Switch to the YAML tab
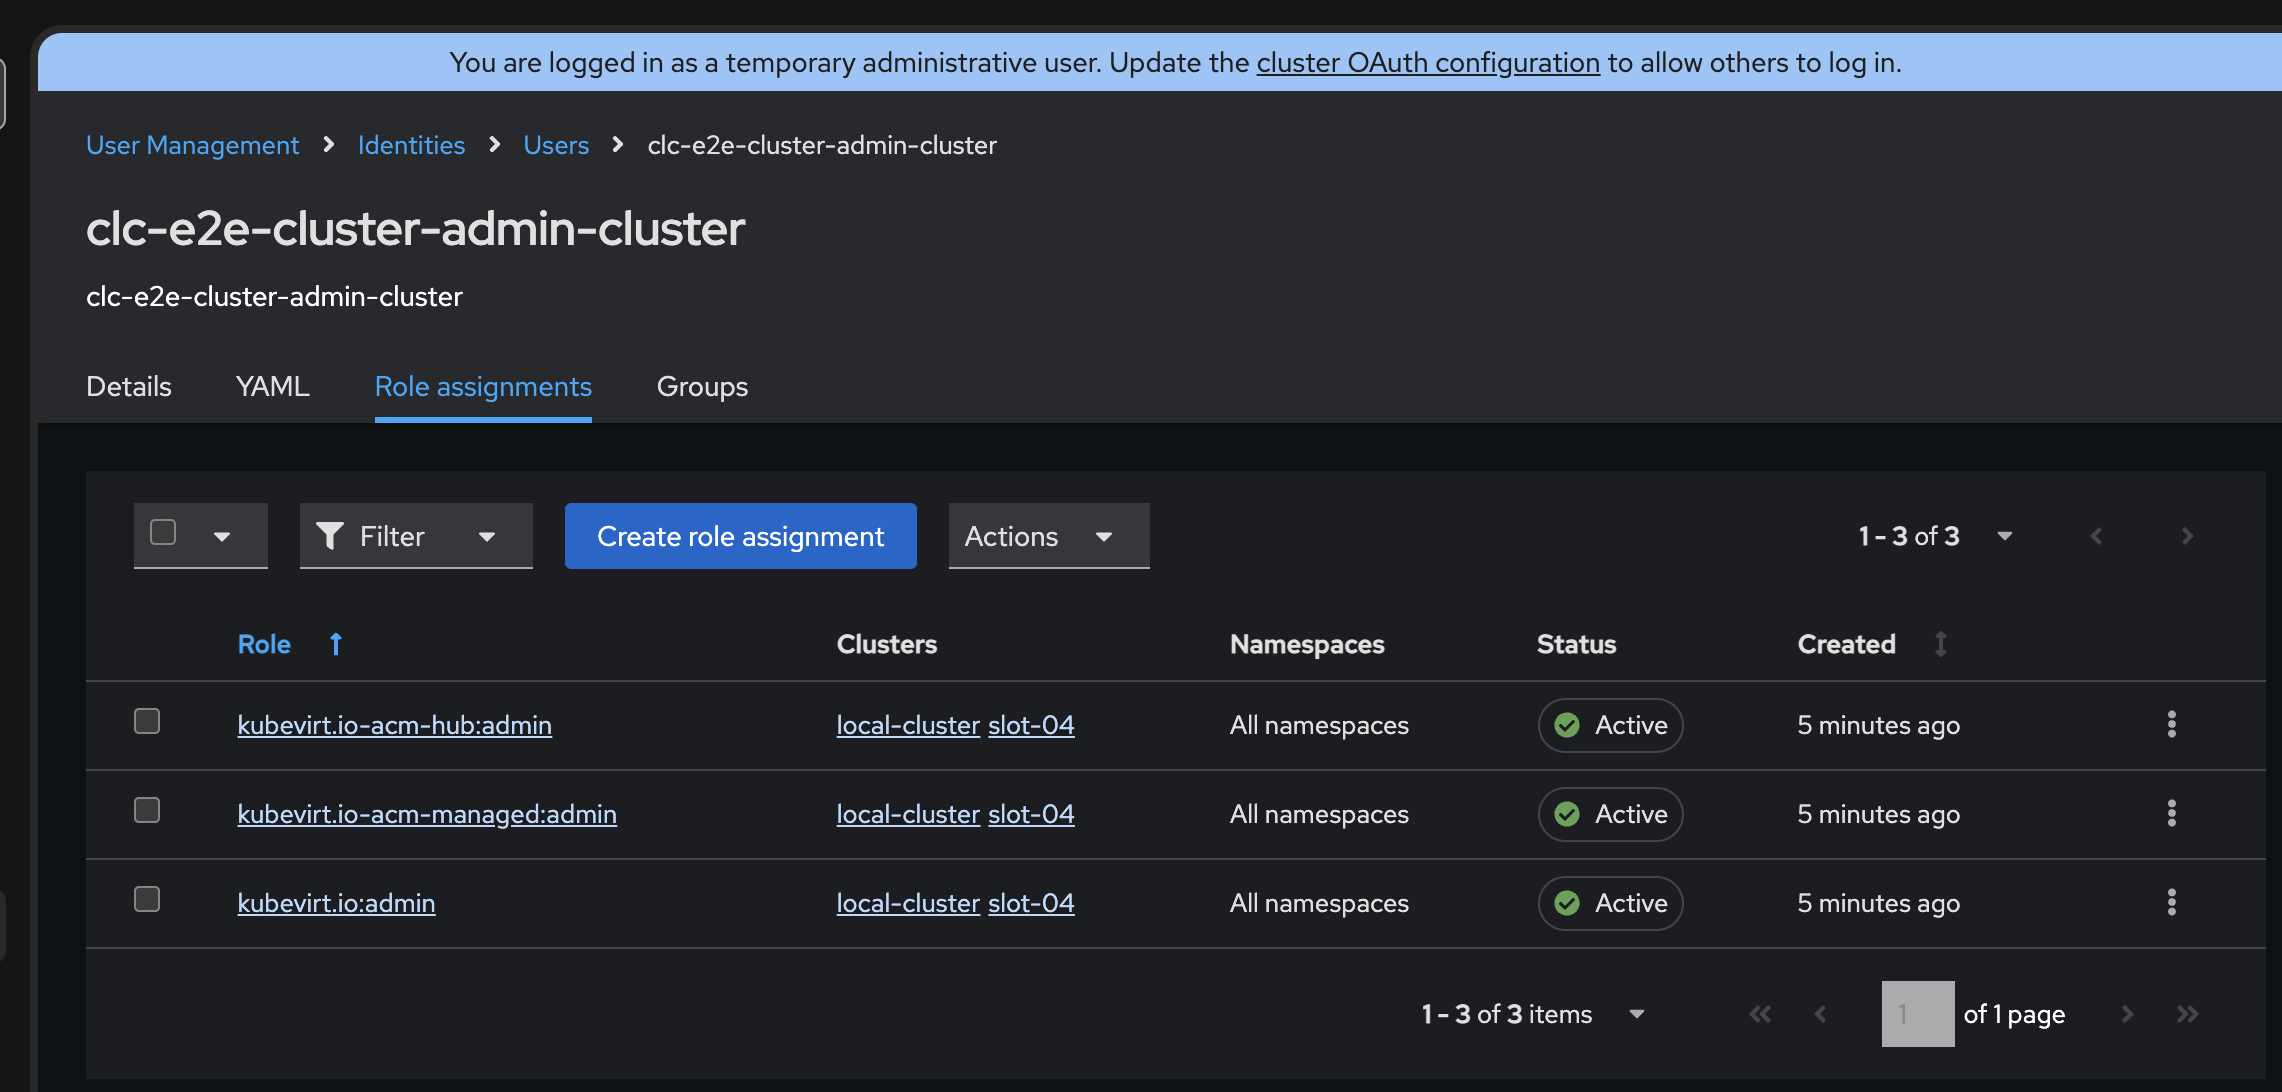The width and height of the screenshot is (2282, 1092). (x=272, y=386)
